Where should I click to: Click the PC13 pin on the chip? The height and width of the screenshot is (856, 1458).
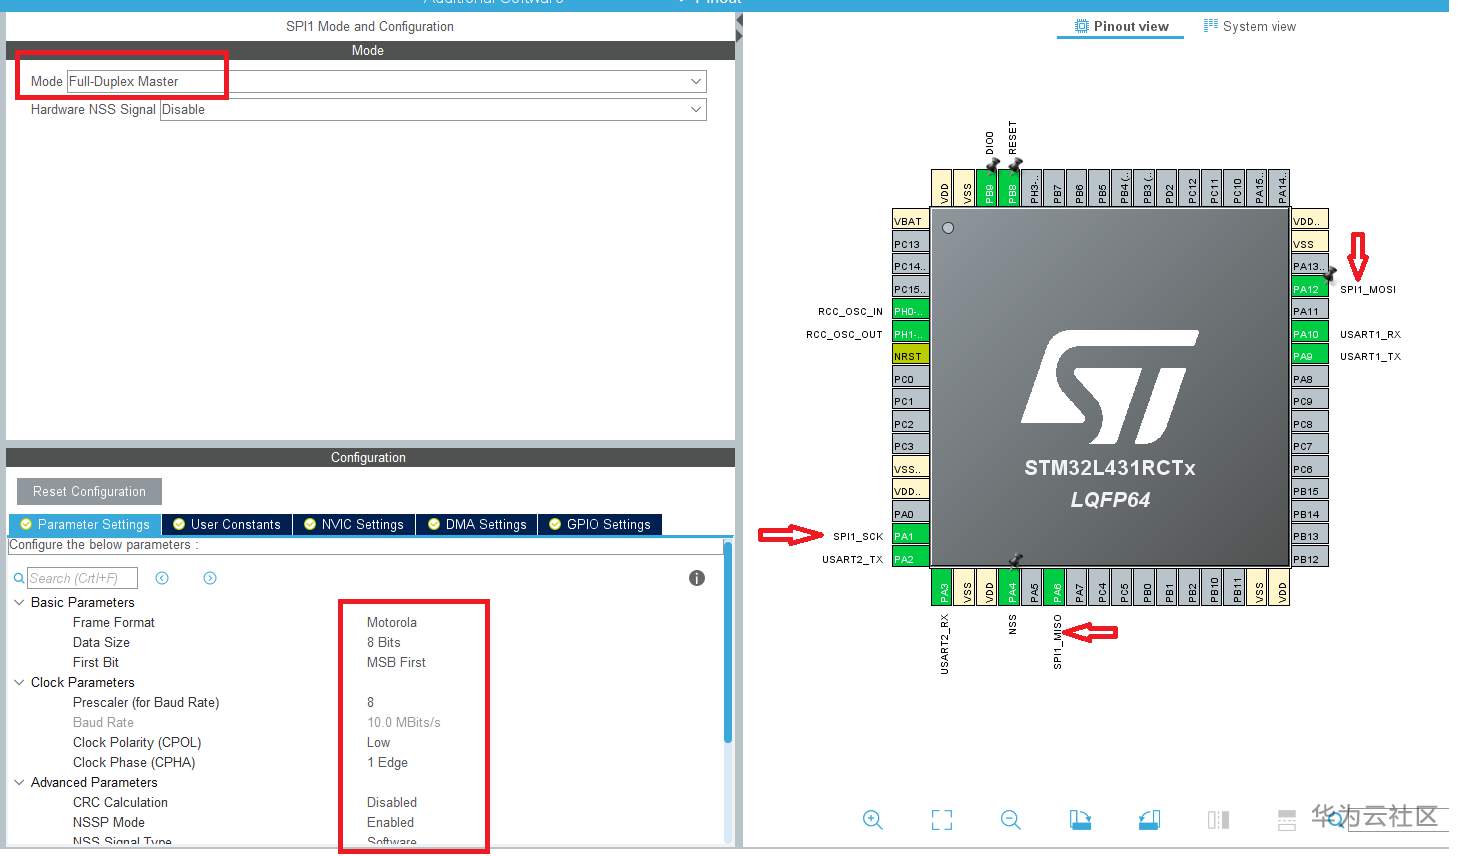click(x=911, y=244)
